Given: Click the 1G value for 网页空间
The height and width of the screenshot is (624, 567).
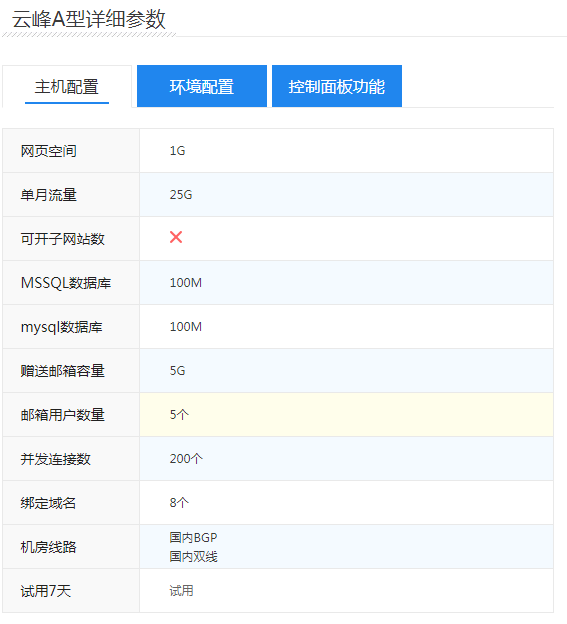Looking at the screenshot, I should [177, 151].
